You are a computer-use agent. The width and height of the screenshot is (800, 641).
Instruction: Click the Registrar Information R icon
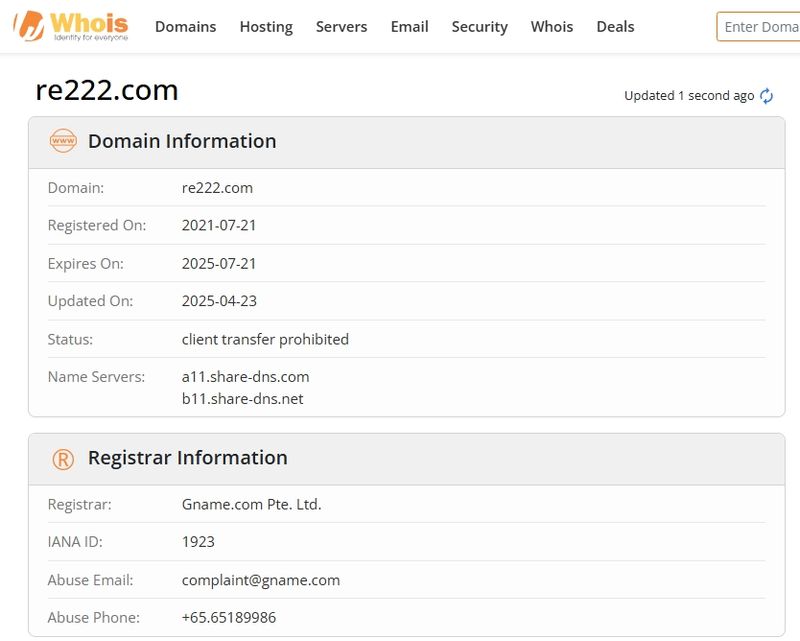tap(63, 459)
